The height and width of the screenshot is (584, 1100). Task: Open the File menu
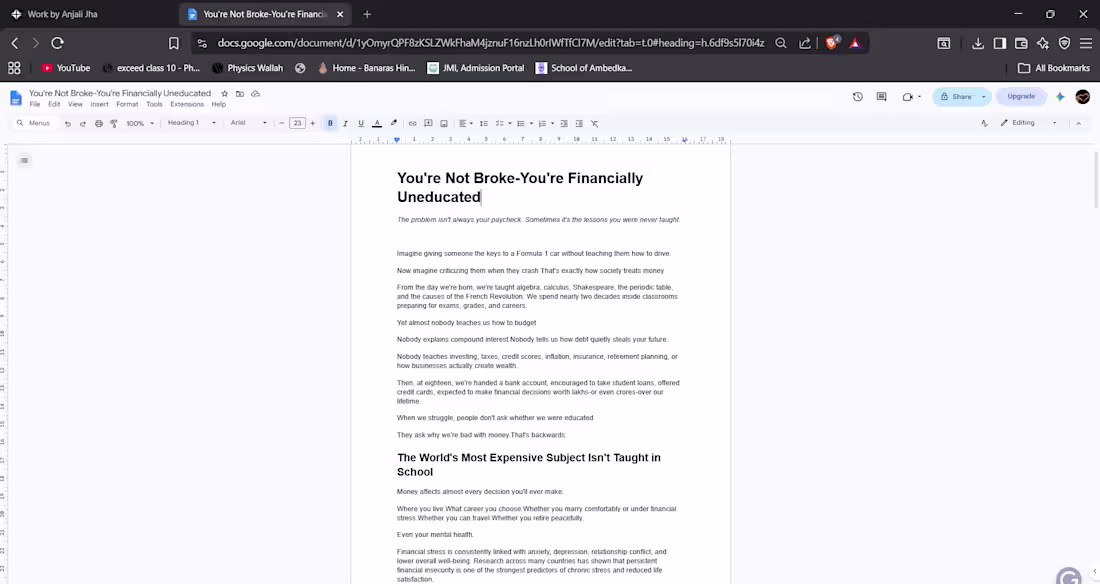(x=35, y=105)
